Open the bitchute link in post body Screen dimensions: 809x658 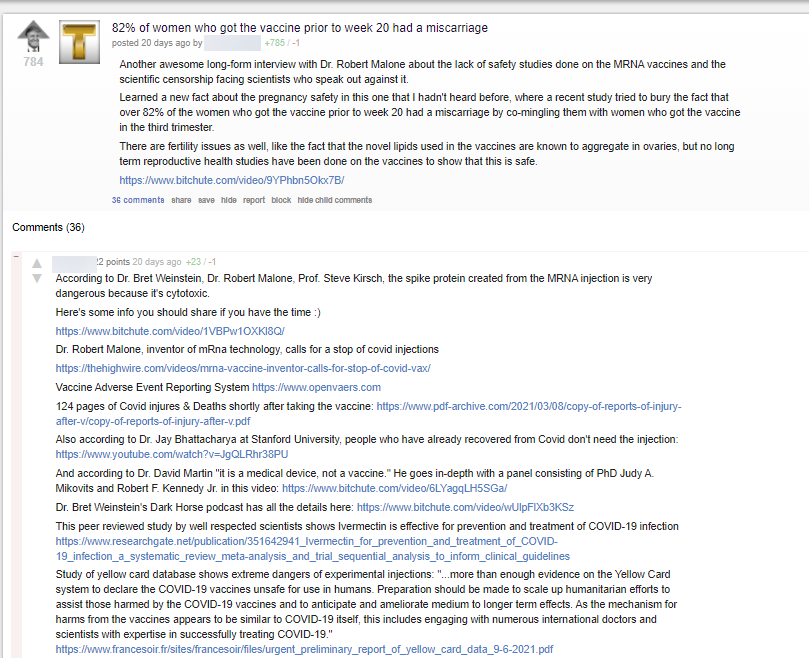point(231,180)
